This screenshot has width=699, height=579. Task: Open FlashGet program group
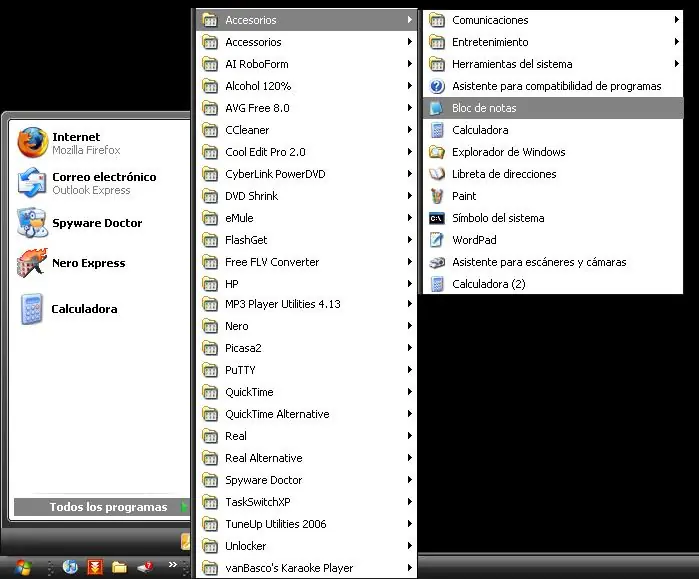click(307, 240)
